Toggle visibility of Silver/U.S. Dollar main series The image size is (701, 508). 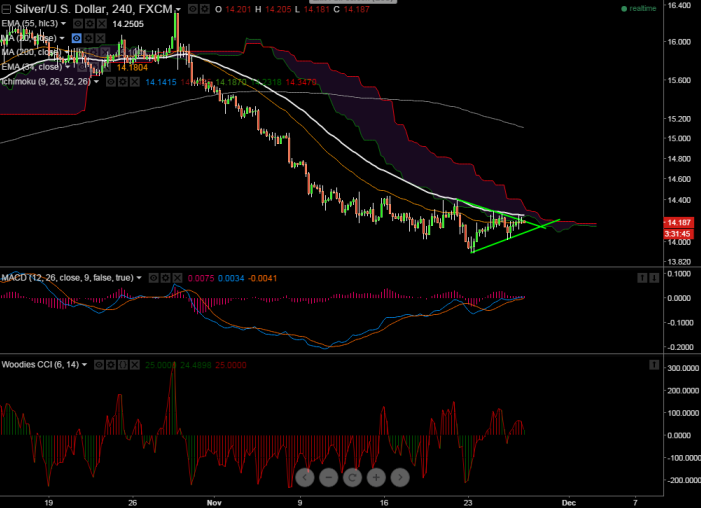[192, 9]
